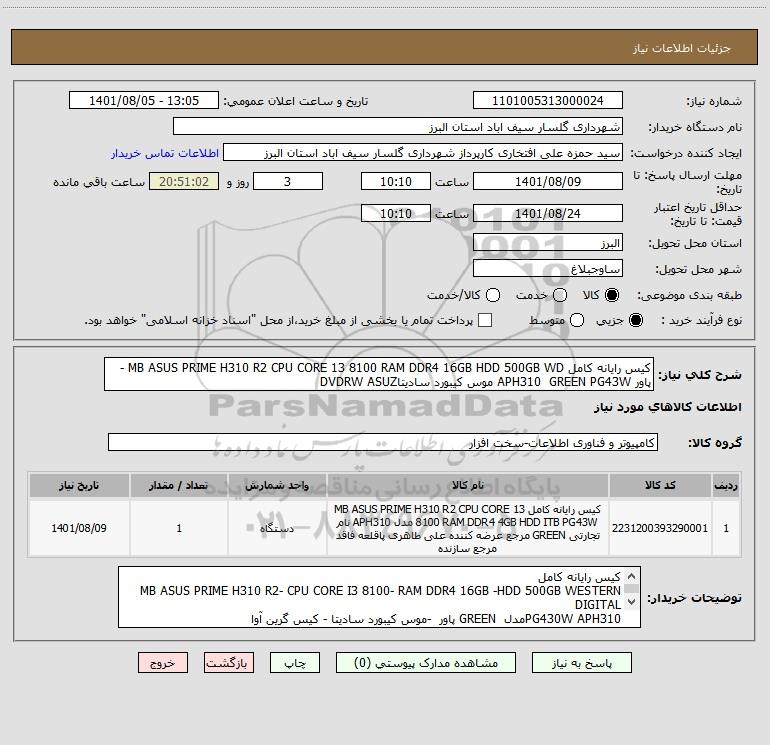Screen dimensions: 770x745
Task: Click product code 2231200393290001 cell
Action: (660, 528)
